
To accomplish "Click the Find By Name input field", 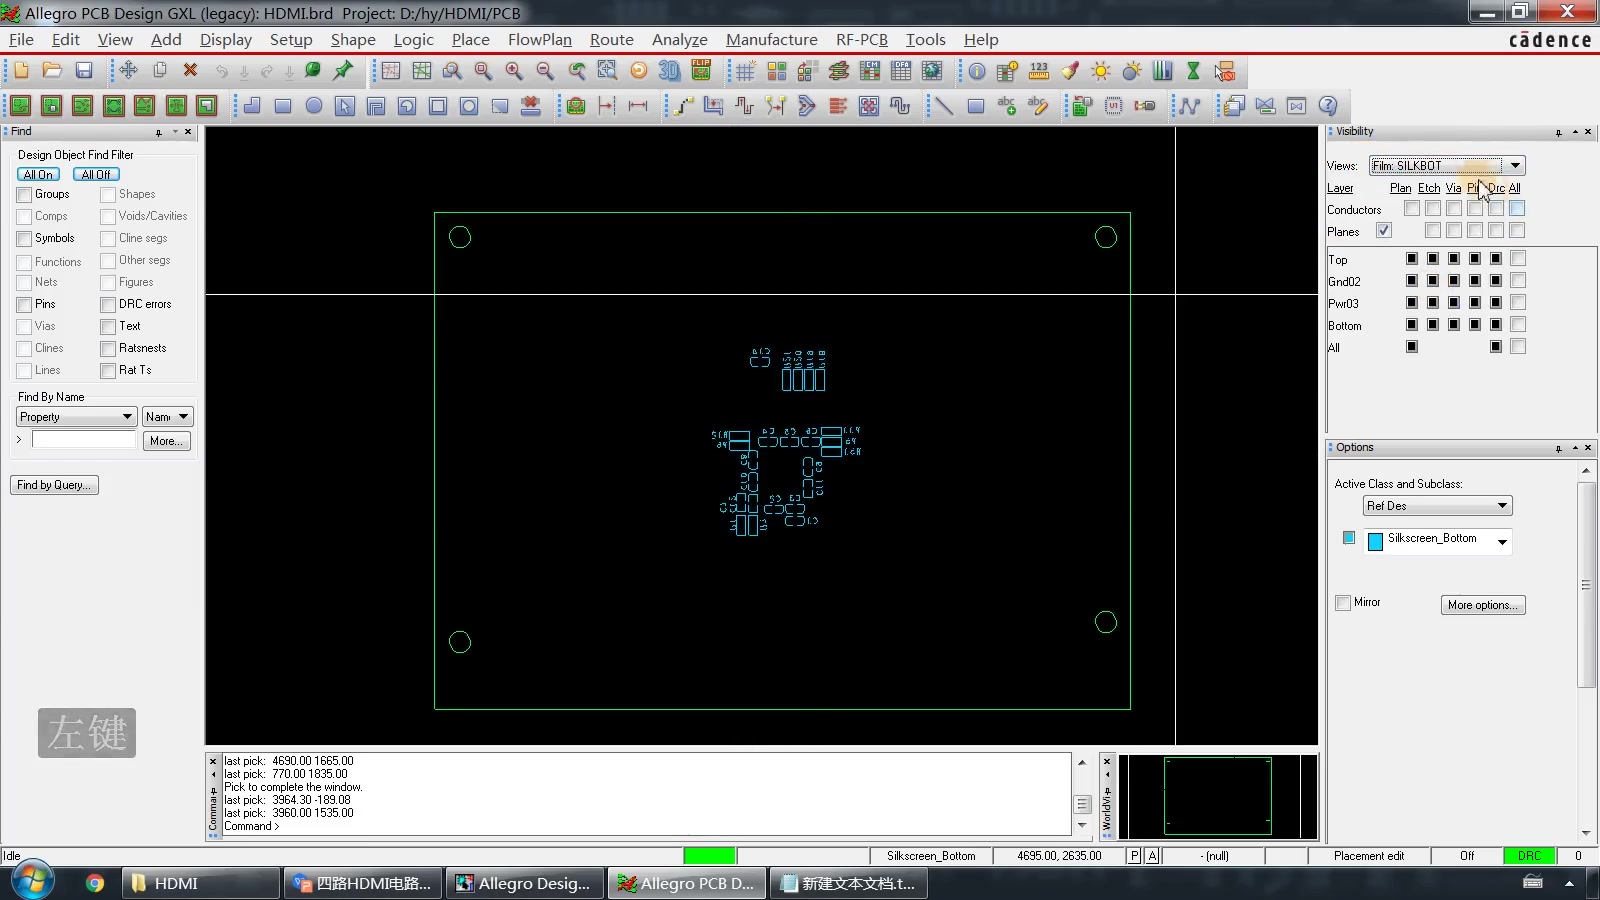I will tap(84, 440).
